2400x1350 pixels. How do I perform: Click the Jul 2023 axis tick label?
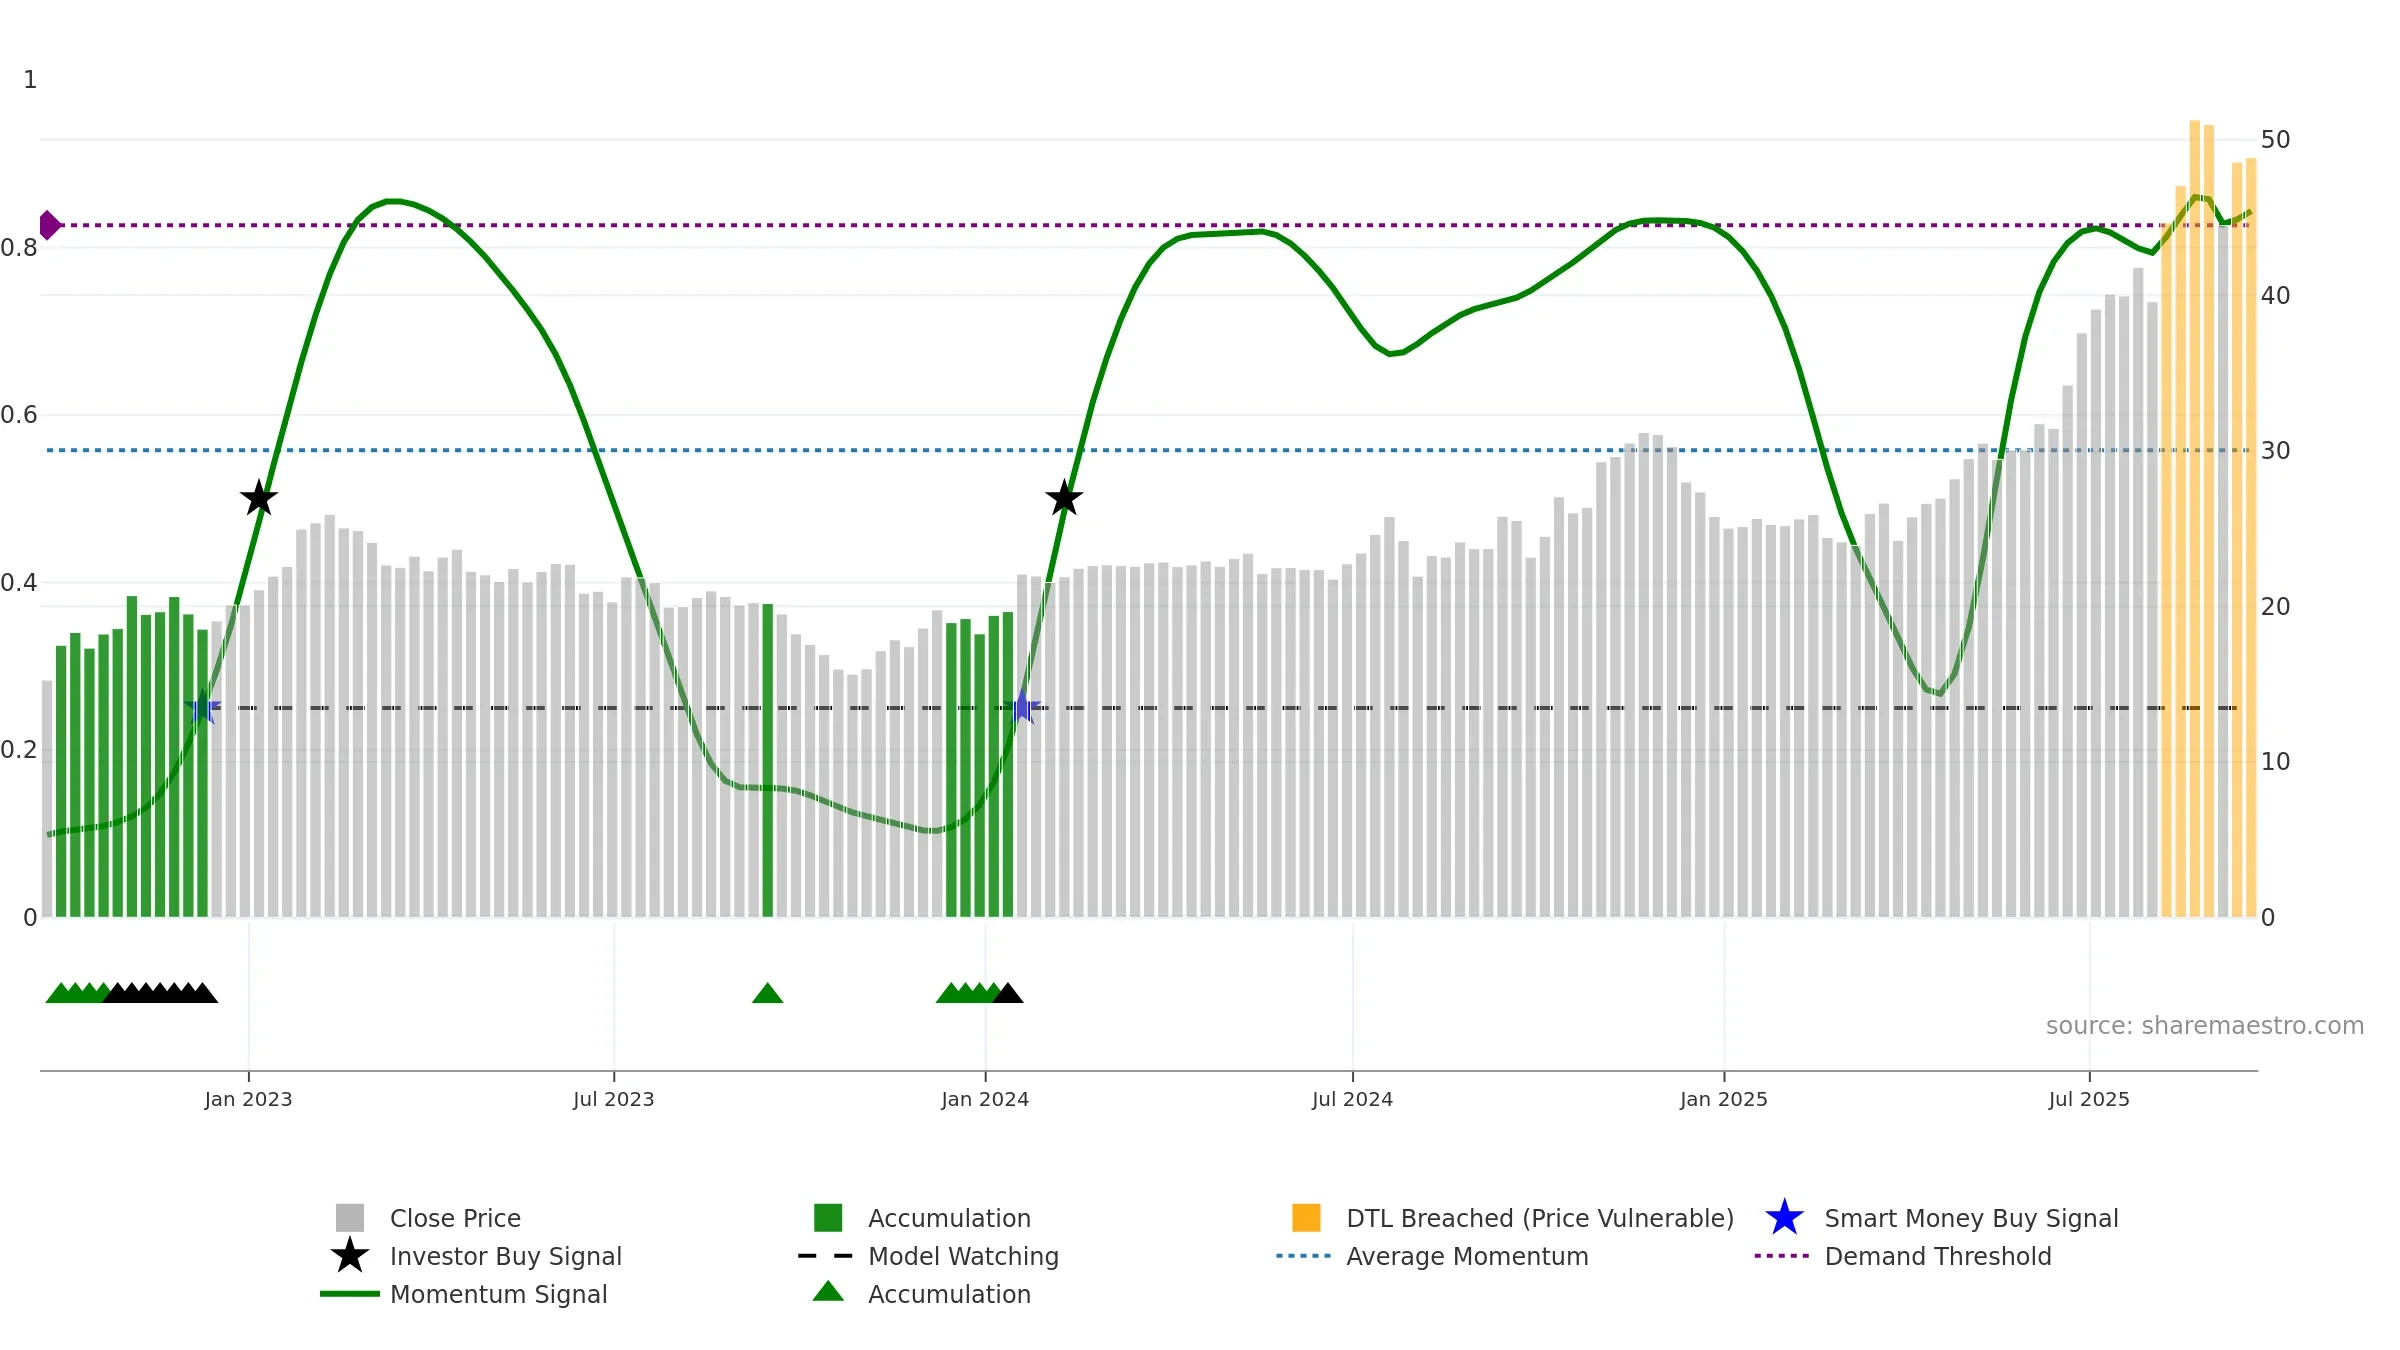[x=613, y=1100]
